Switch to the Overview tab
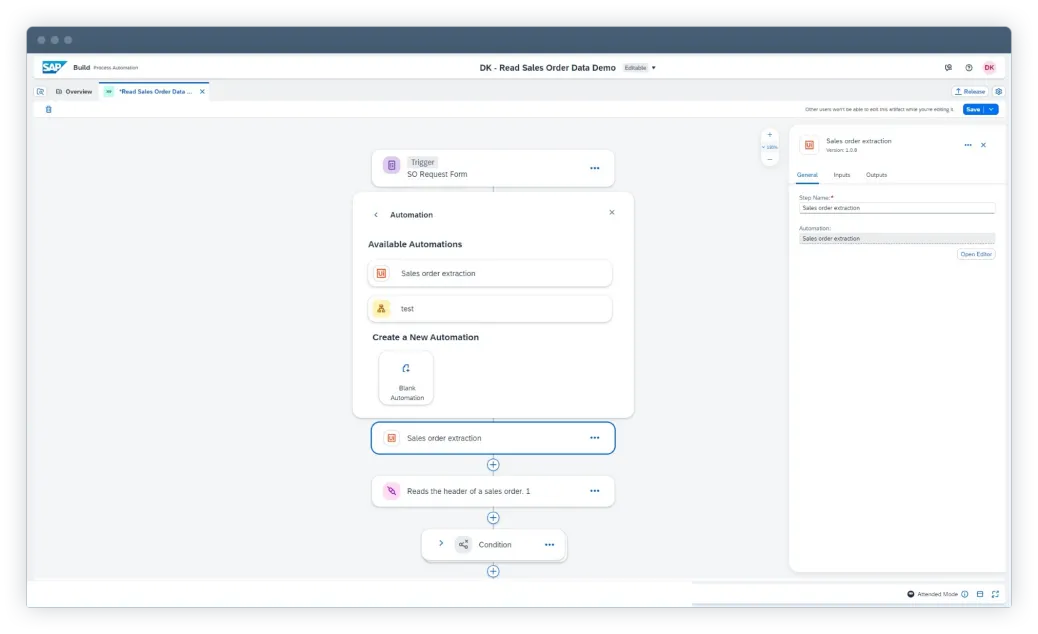 72,90
